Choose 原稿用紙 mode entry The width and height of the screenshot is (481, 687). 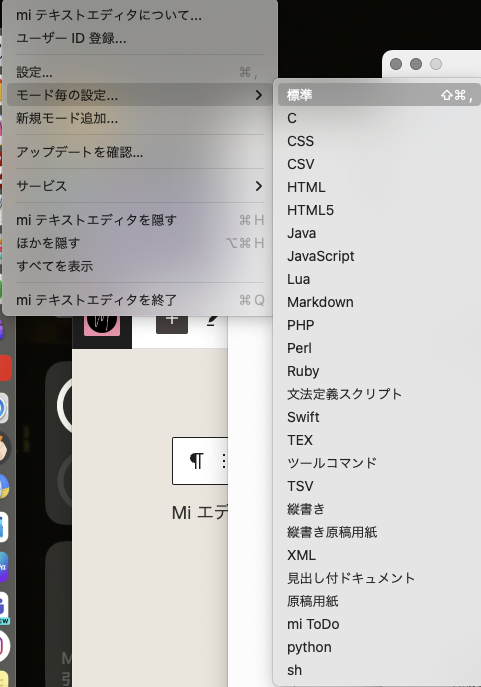[379, 601]
